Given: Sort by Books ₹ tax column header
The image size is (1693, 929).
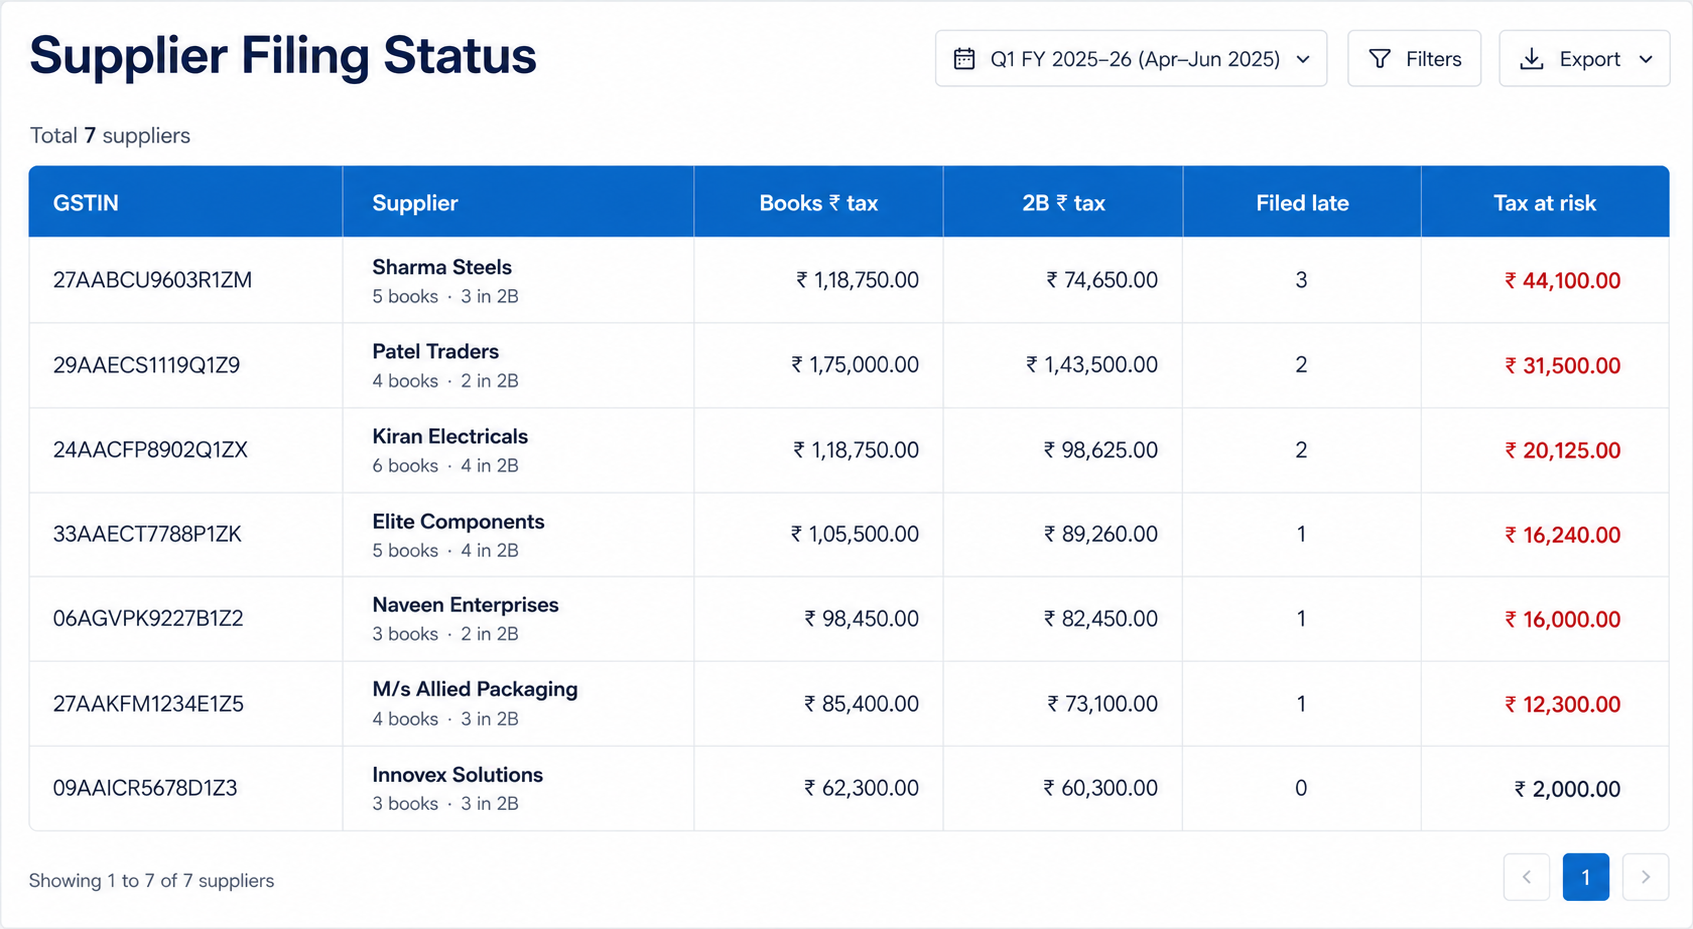Looking at the screenshot, I should click(818, 203).
